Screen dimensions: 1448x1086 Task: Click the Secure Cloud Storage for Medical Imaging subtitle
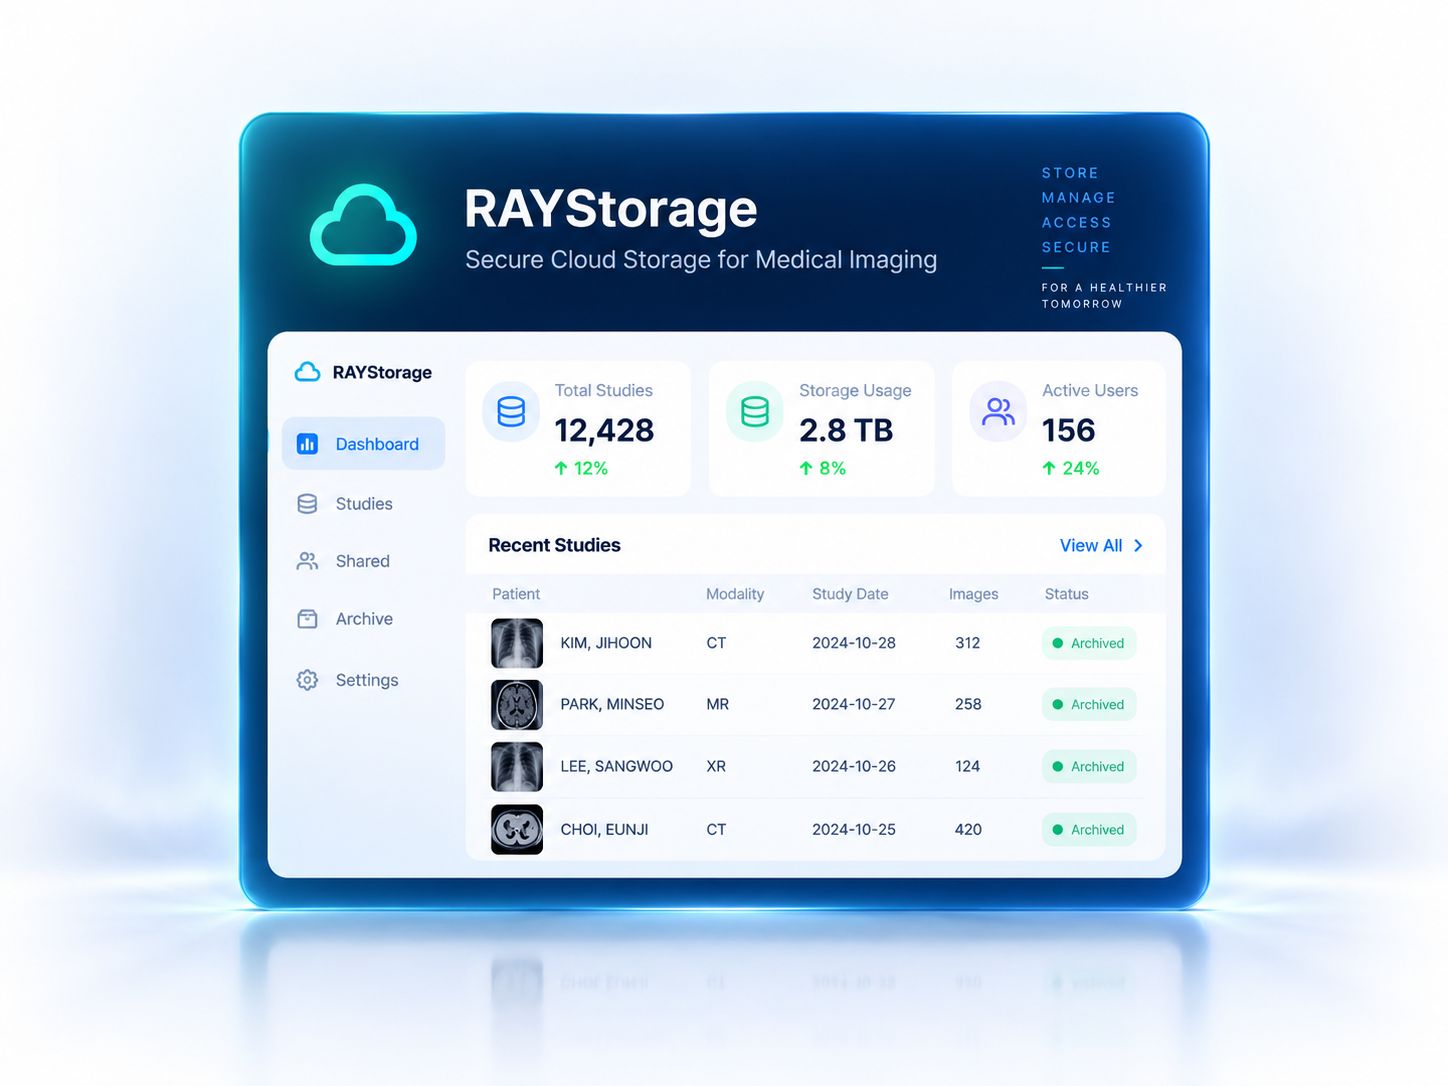click(701, 260)
